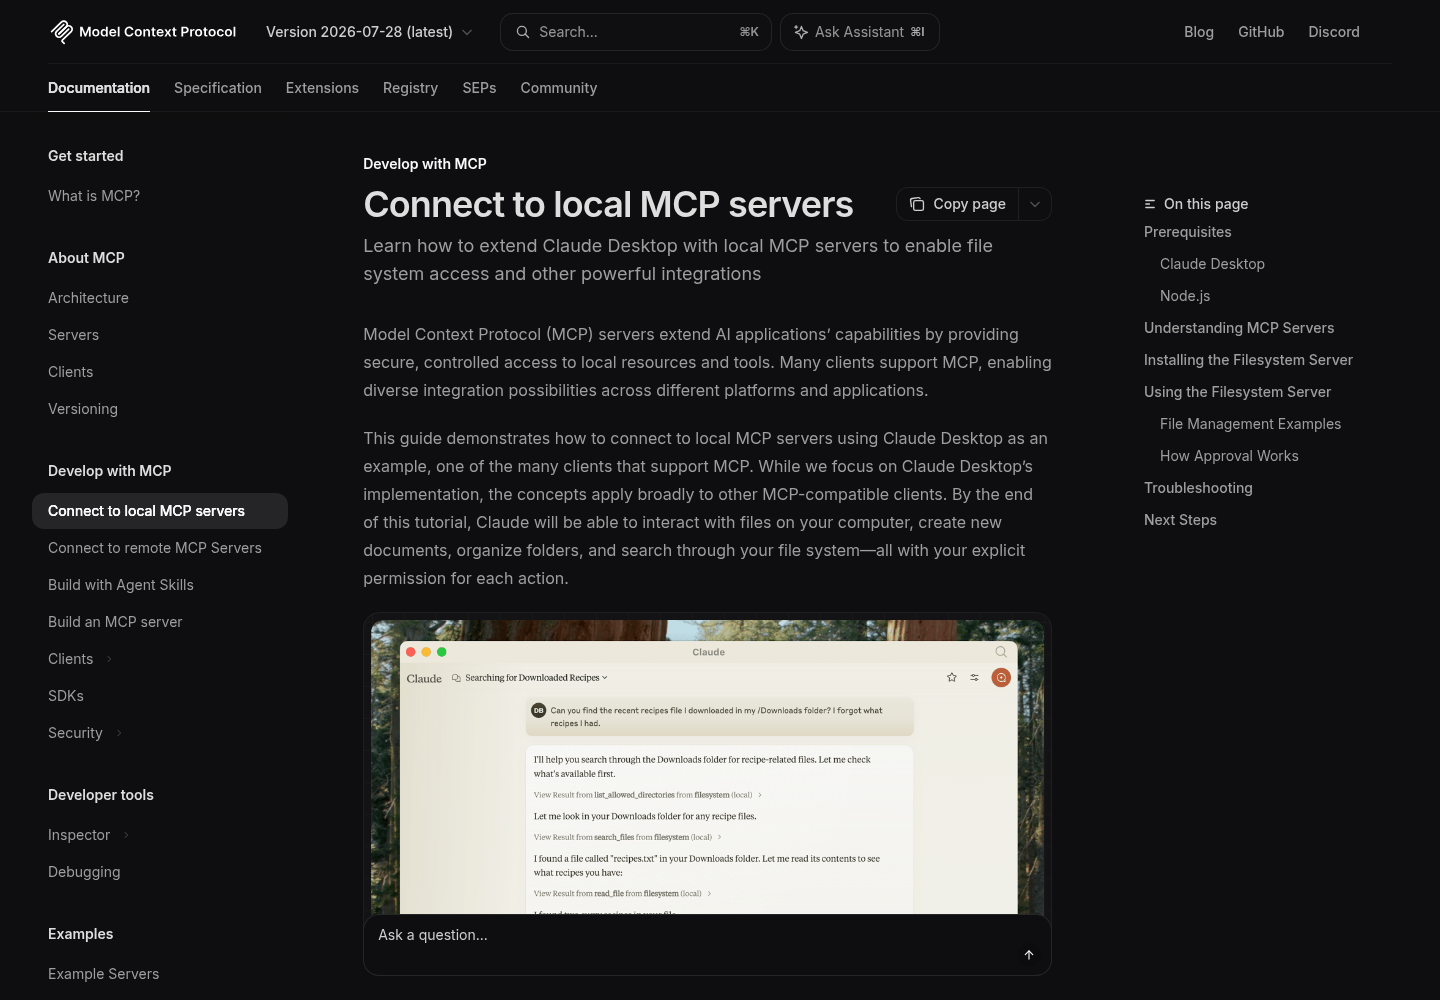Open the Copy page options chevron
The image size is (1440, 1000).
coord(1035,204)
